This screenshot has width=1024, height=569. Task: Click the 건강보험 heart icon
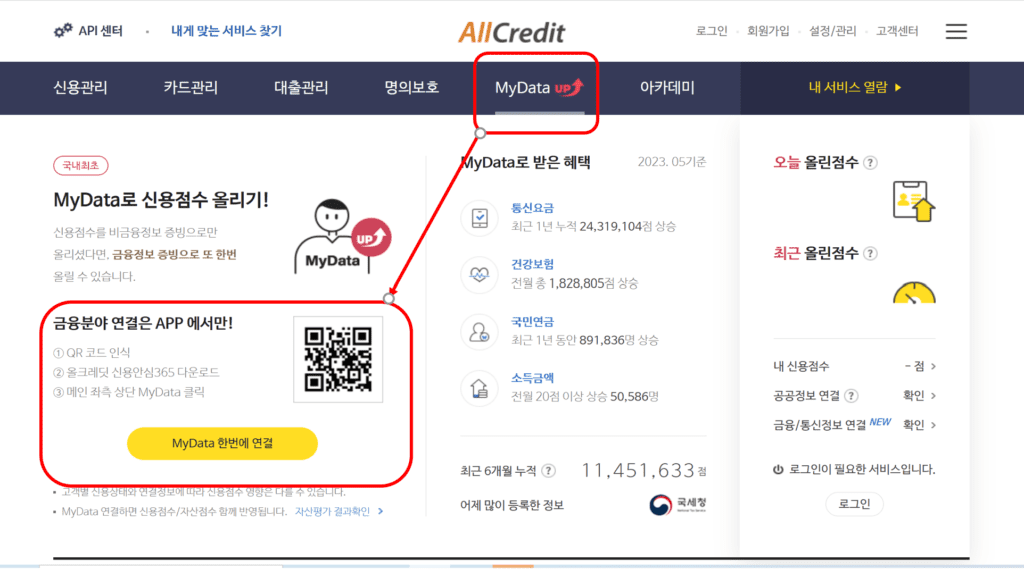[479, 274]
